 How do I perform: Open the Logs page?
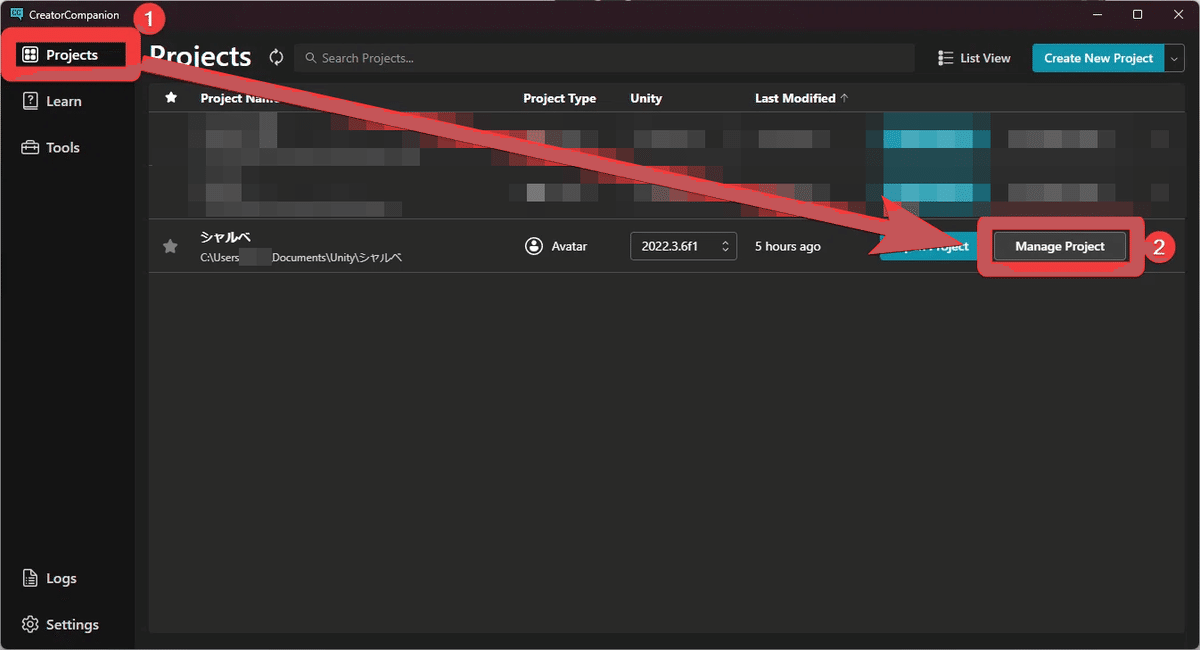click(49, 578)
